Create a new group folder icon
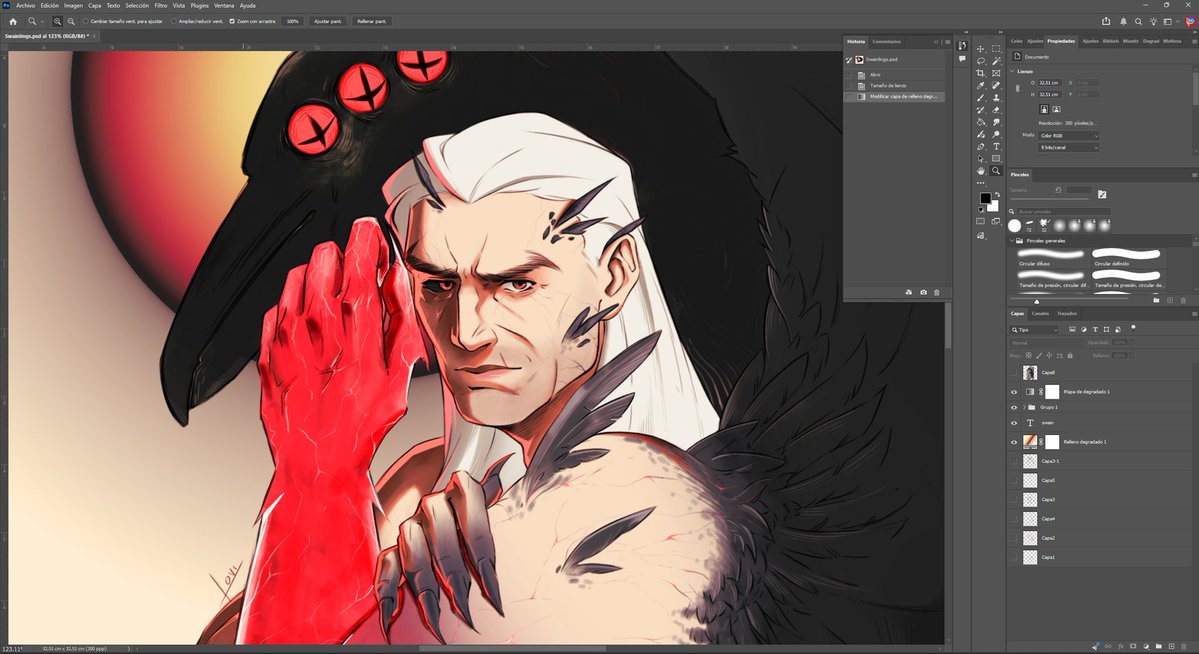This screenshot has height=654, width=1199. click(1158, 646)
